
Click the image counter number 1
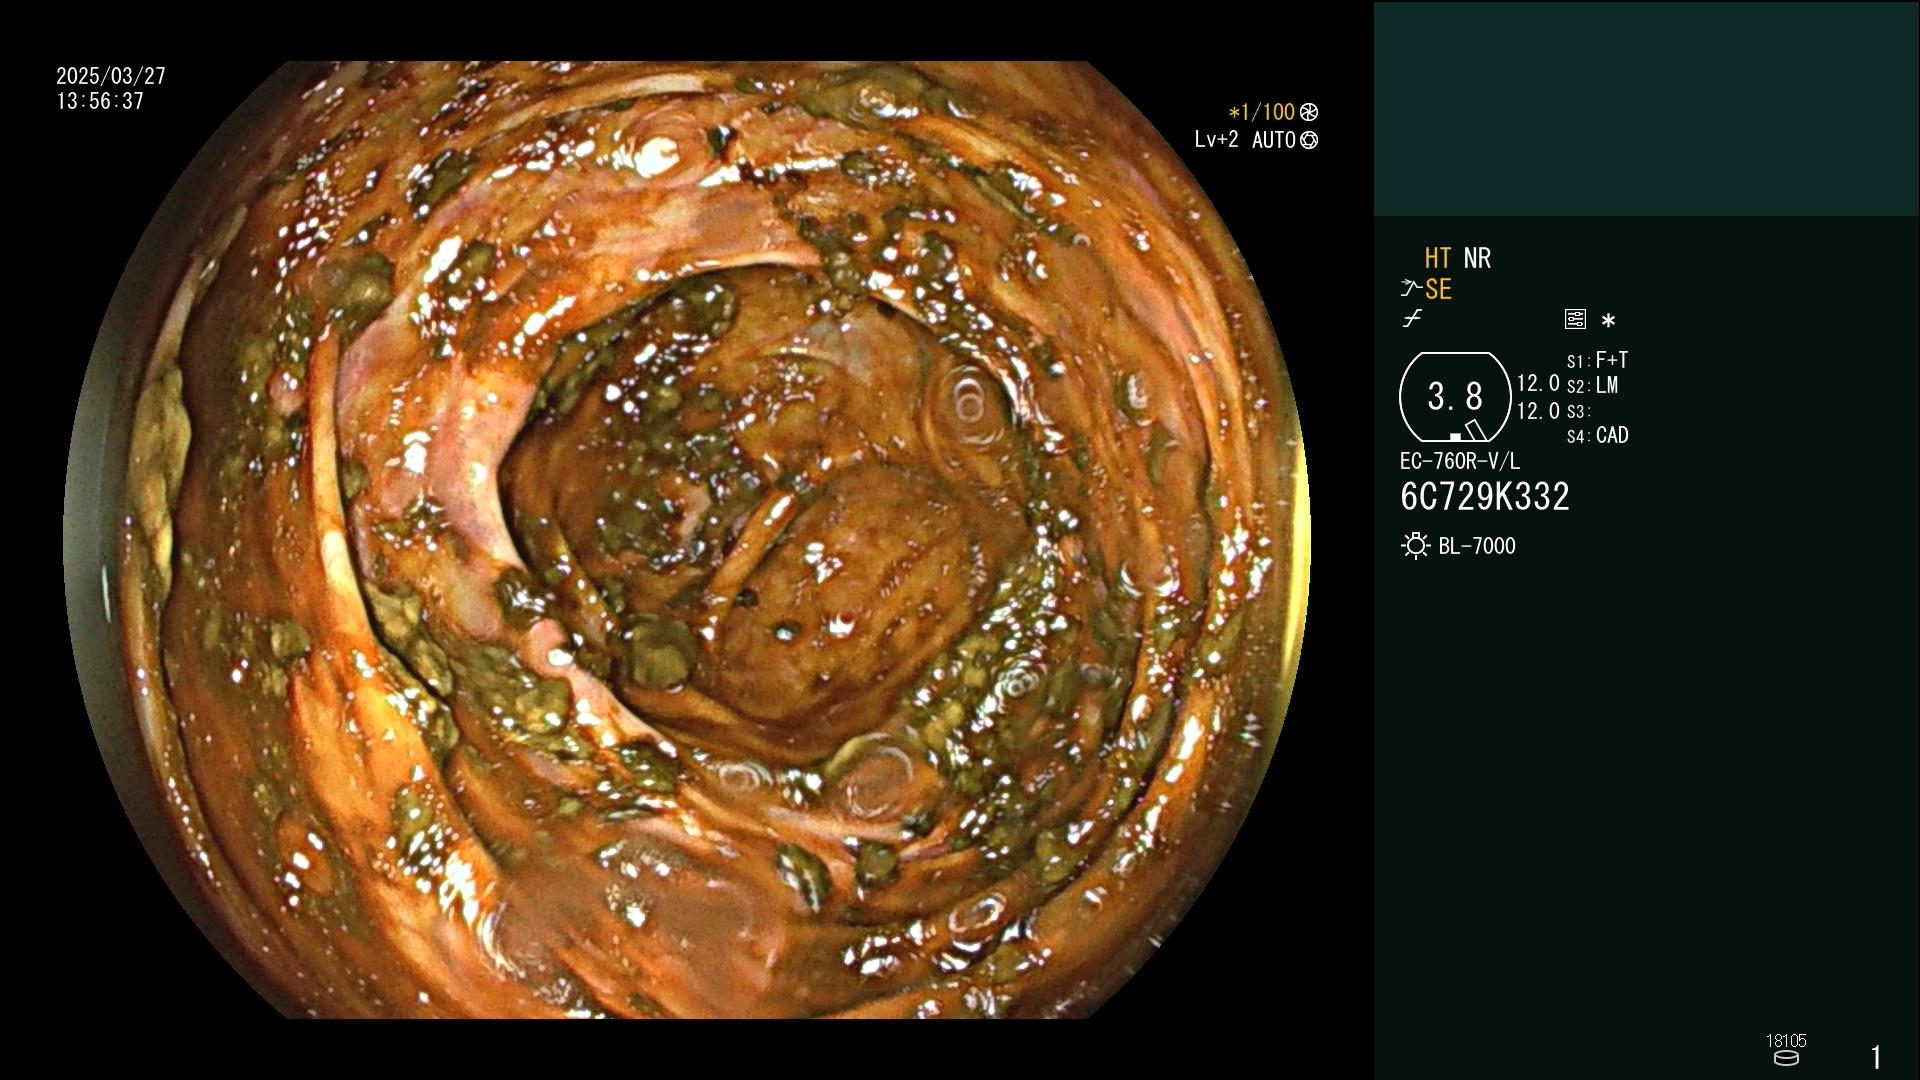1876,1057
